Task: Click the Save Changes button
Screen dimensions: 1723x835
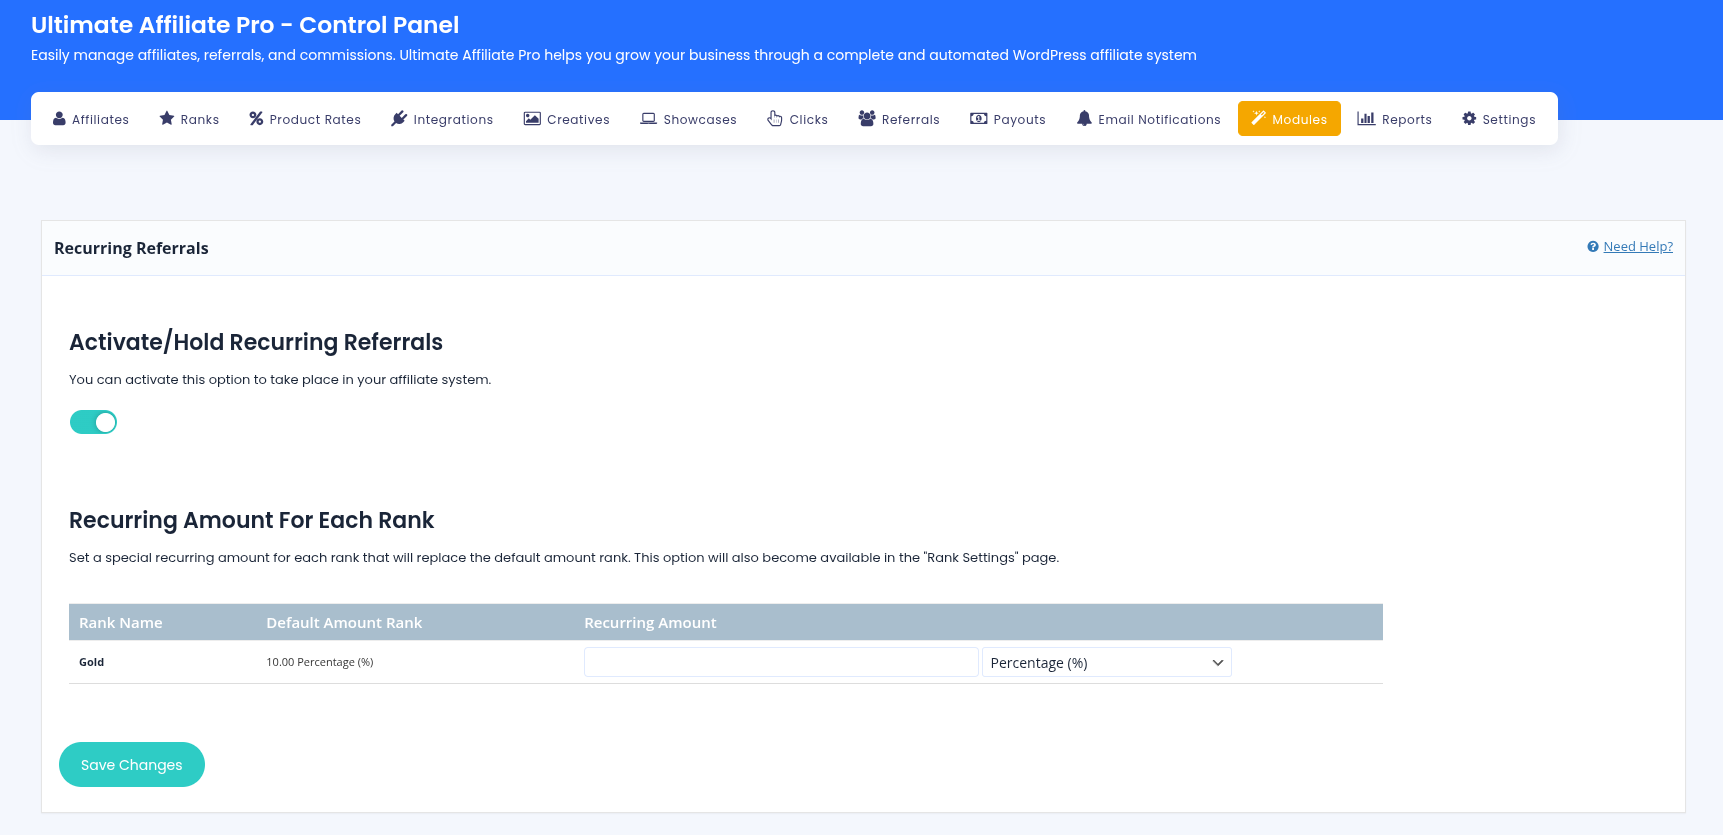Action: tap(132, 765)
